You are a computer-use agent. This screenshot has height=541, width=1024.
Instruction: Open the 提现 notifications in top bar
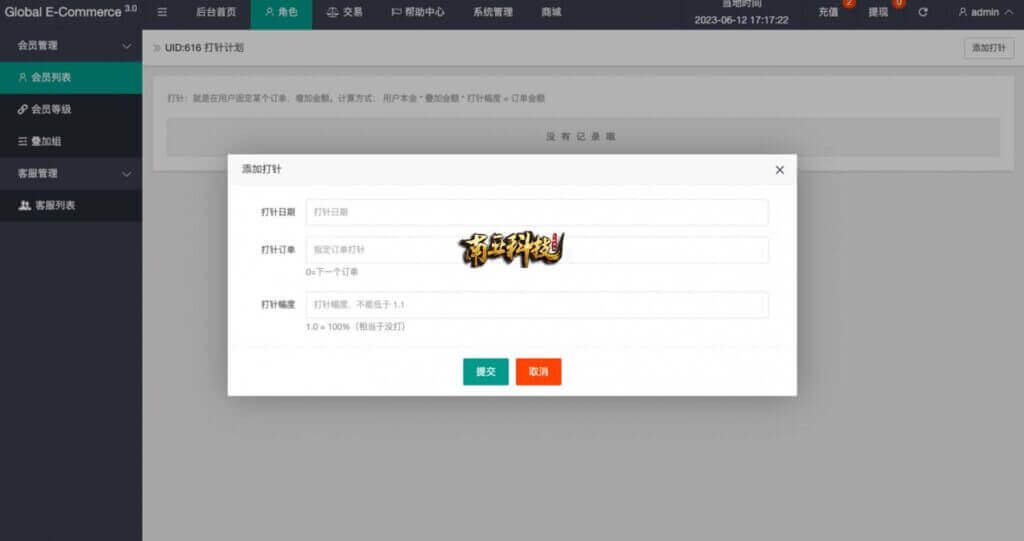click(878, 12)
